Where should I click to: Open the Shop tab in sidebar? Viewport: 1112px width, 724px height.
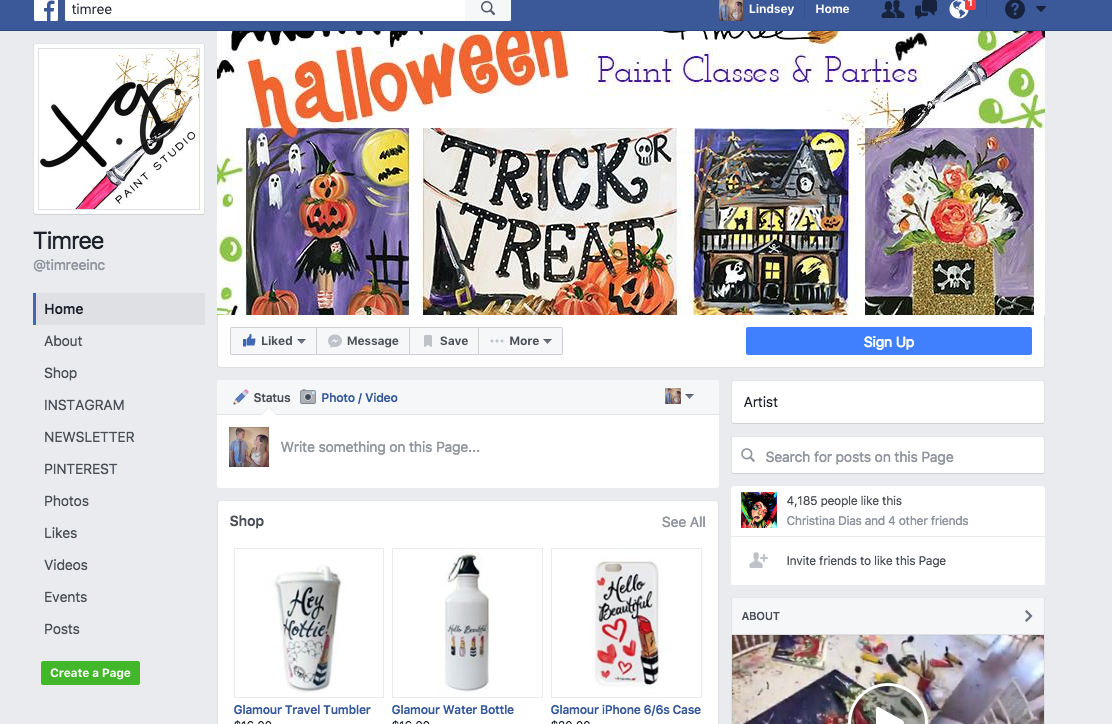tap(60, 373)
